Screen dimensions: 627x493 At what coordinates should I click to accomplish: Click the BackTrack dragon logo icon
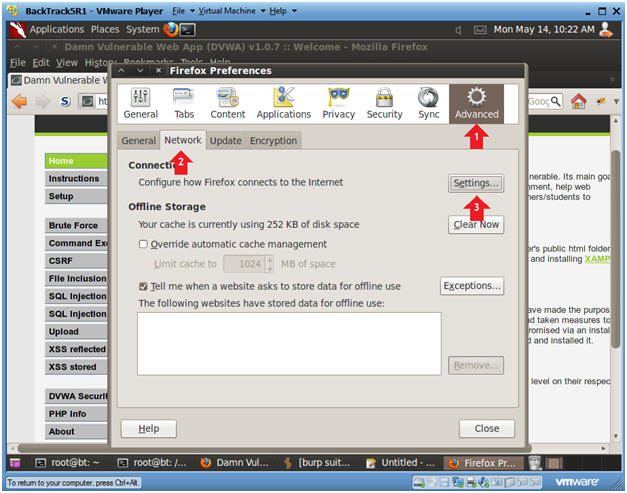(x=18, y=30)
